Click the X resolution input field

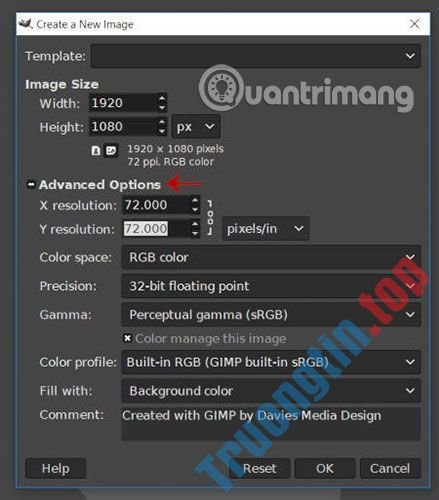point(156,205)
